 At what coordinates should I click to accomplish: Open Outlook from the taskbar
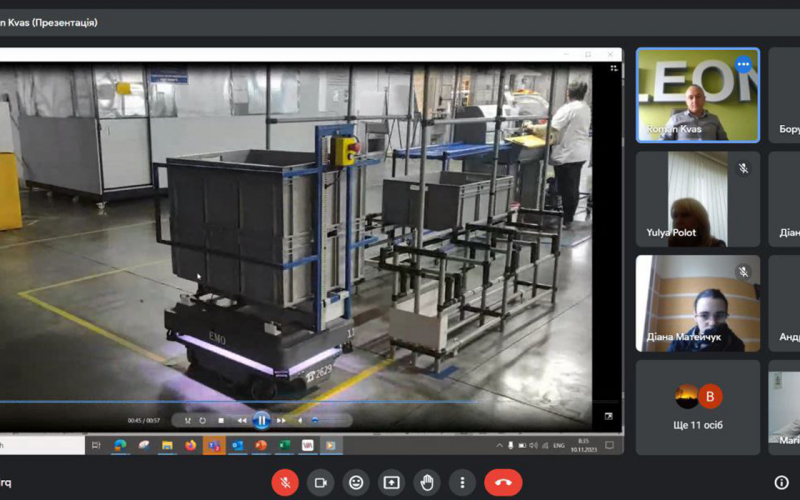pyautogui.click(x=238, y=445)
